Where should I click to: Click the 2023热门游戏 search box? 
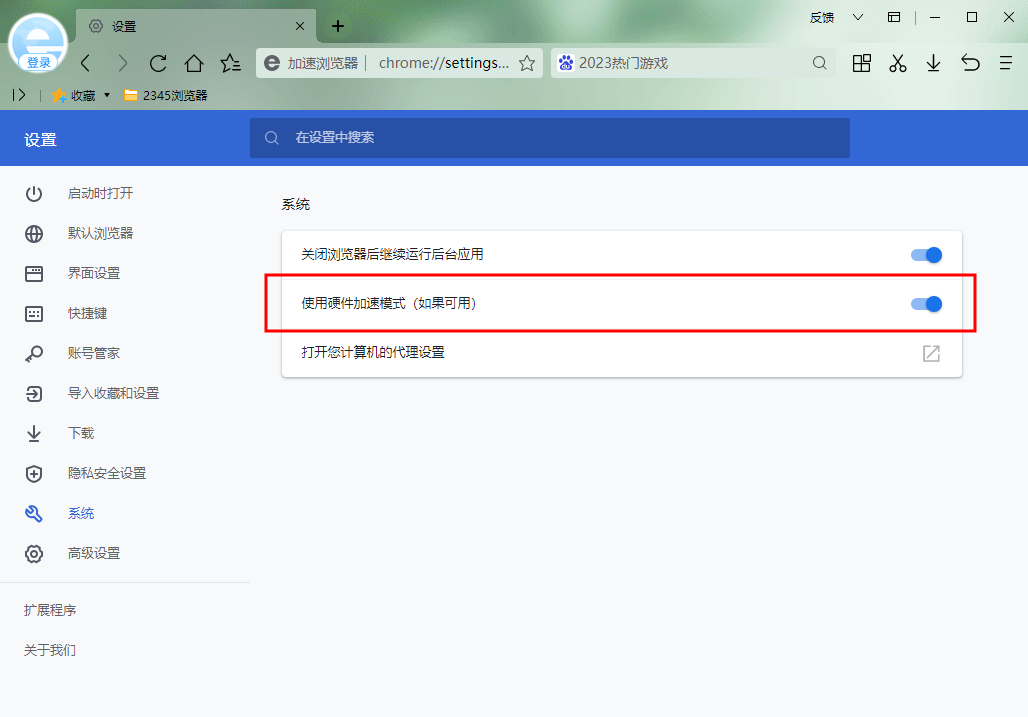693,63
